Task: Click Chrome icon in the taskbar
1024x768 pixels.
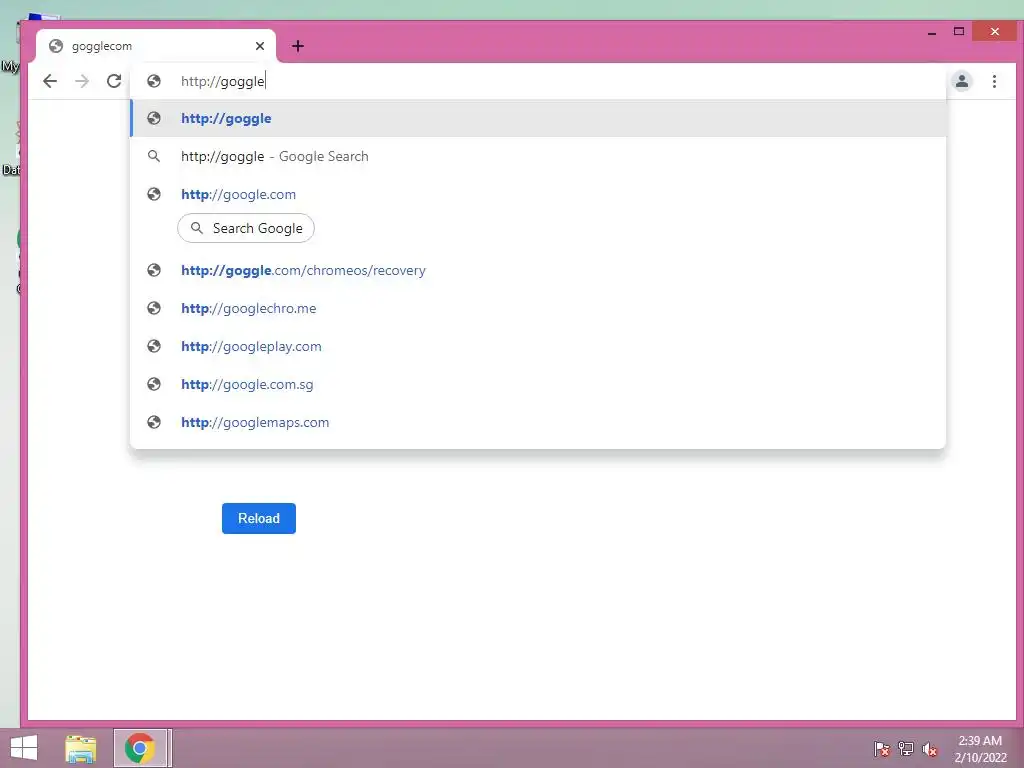Action: coord(140,748)
